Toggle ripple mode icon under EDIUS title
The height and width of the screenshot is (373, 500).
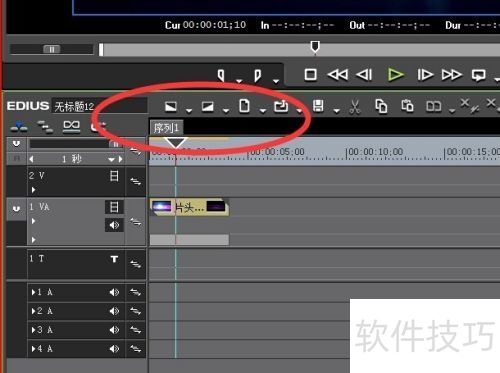pos(45,127)
